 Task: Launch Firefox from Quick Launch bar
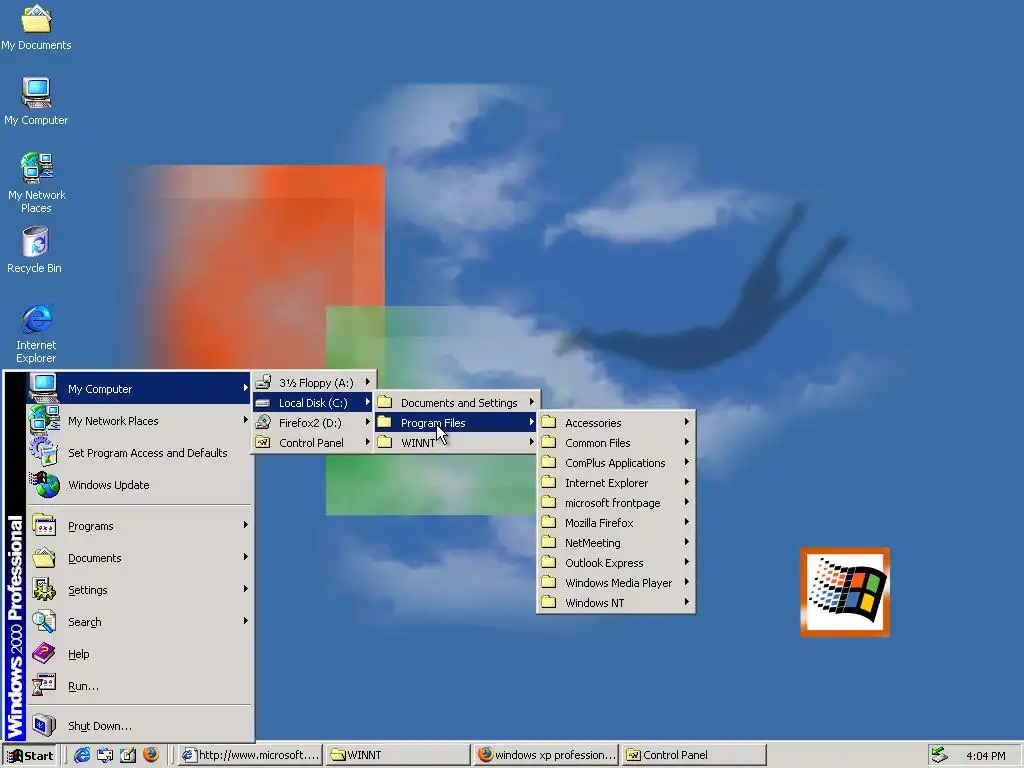151,755
